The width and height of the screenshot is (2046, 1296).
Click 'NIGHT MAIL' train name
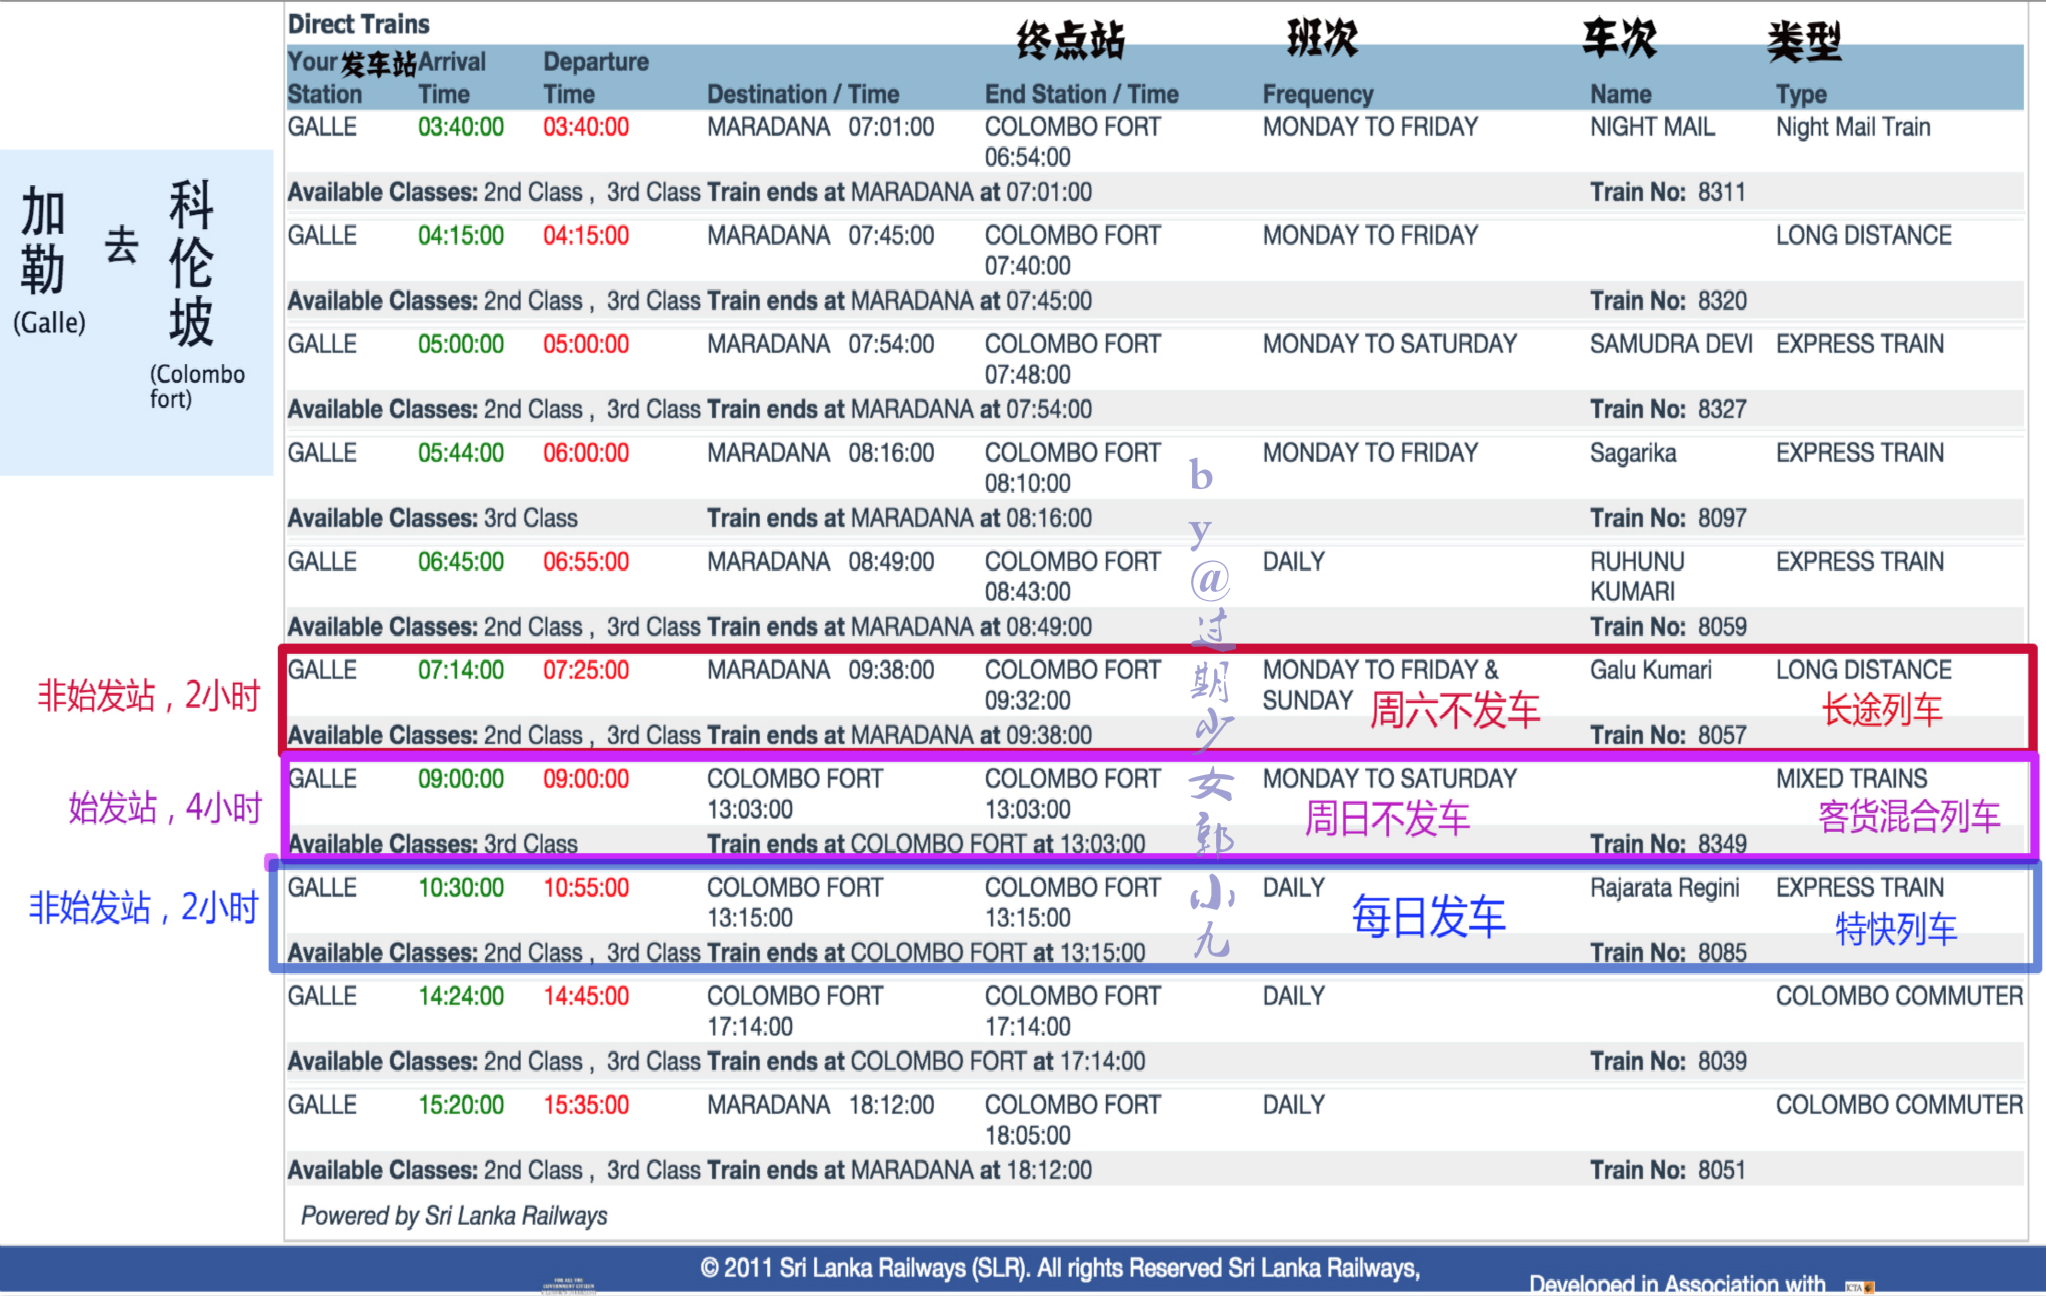point(1652,127)
